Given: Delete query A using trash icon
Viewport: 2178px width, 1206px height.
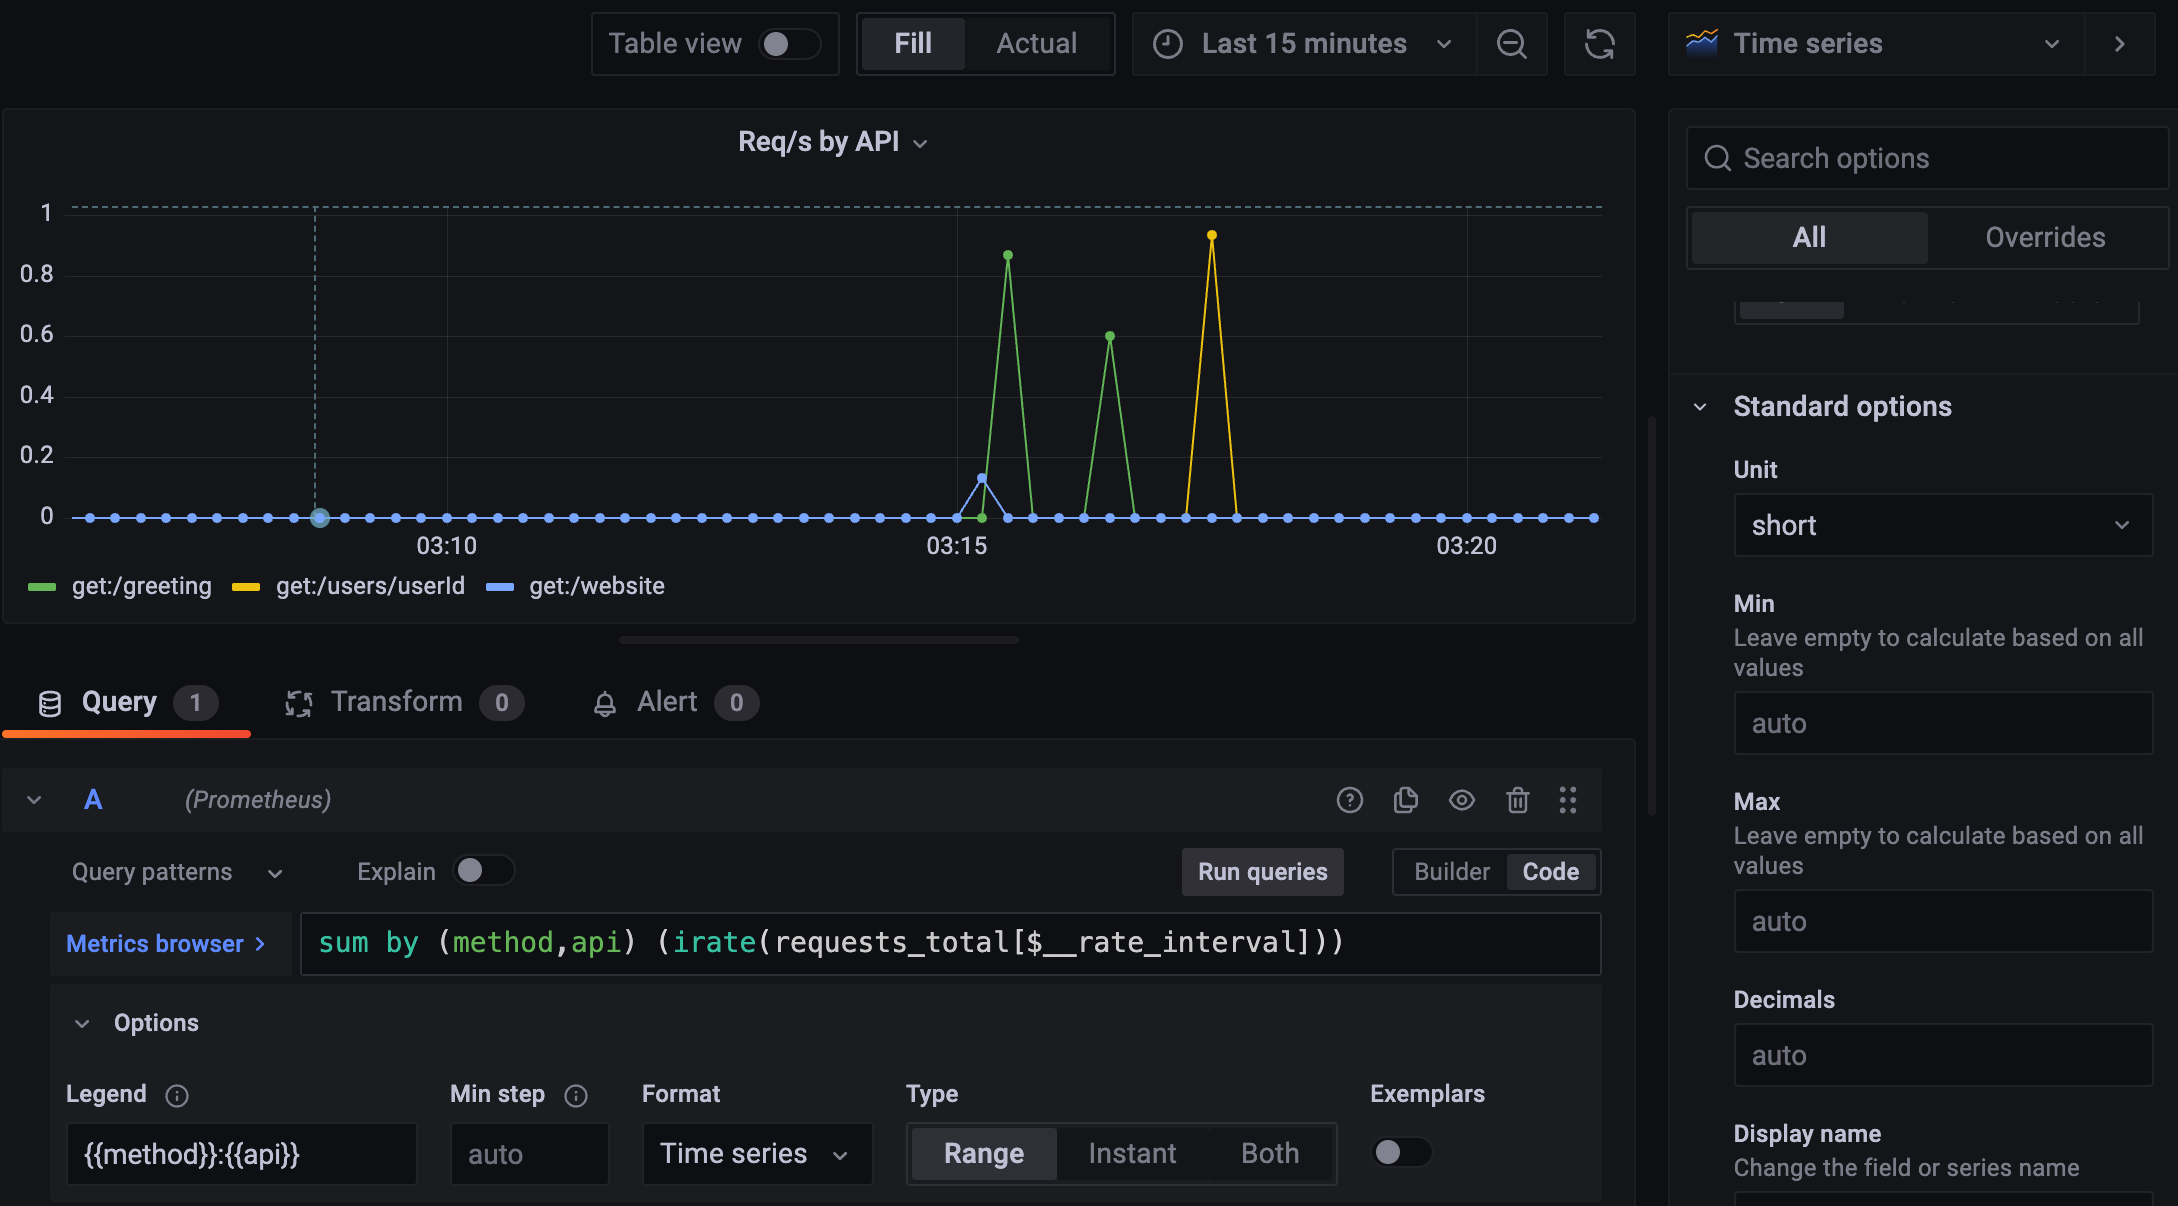Looking at the screenshot, I should (1517, 800).
